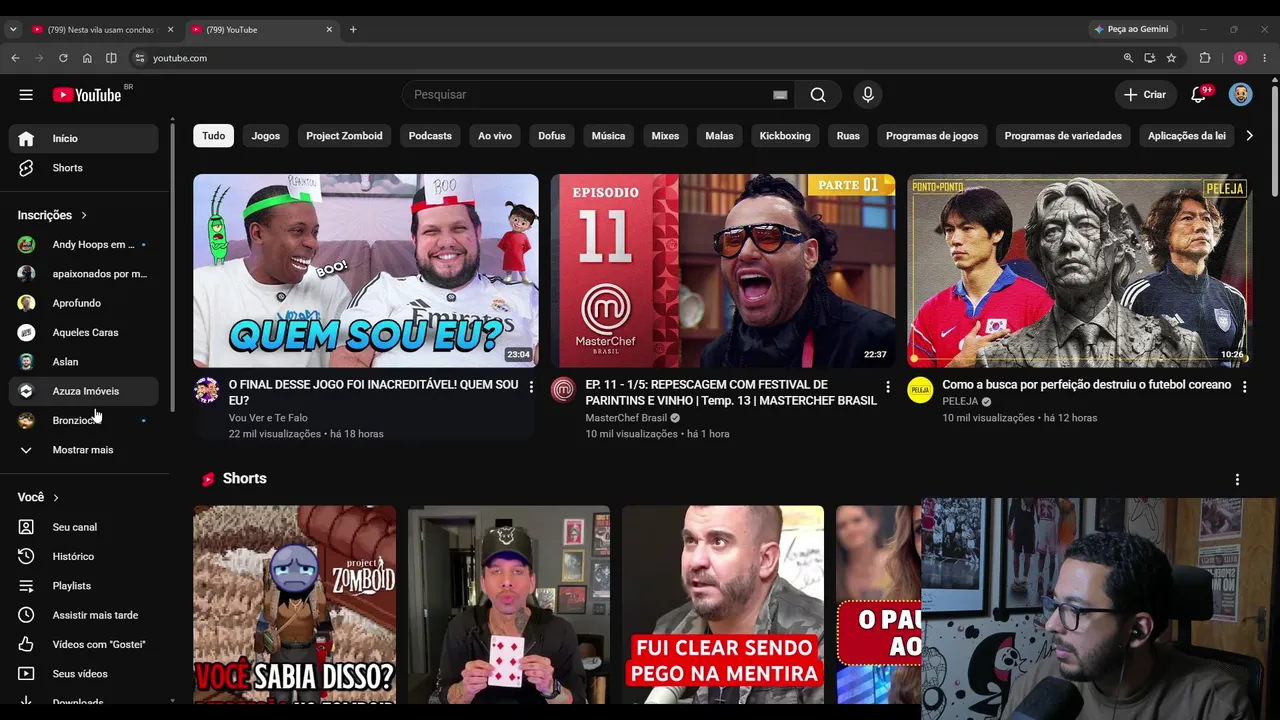Select the Project Zomboid filter chip
The height and width of the screenshot is (720, 1280).
click(344, 136)
